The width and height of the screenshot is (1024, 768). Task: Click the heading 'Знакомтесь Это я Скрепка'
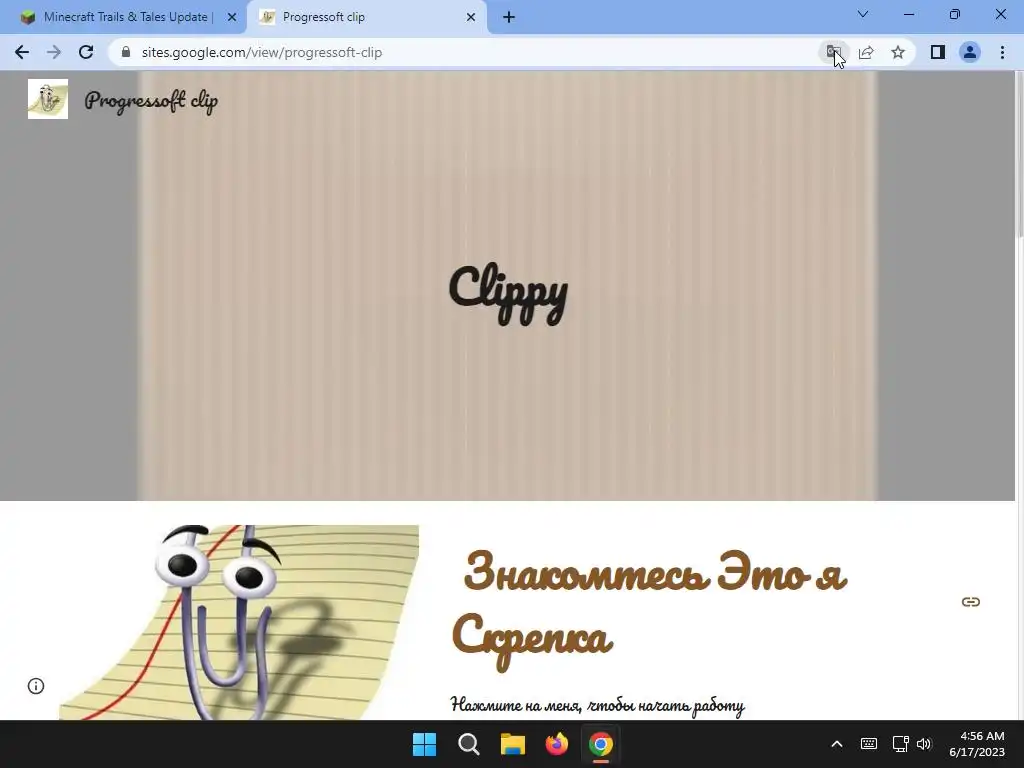click(650, 609)
